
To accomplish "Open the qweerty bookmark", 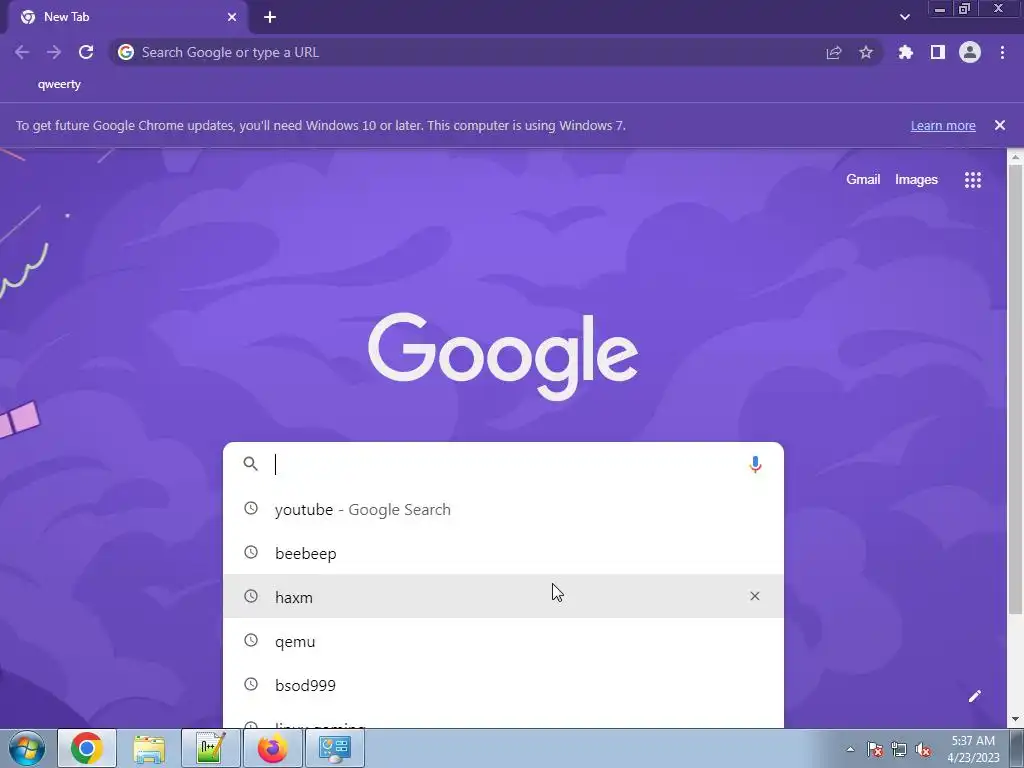I will 59,84.
